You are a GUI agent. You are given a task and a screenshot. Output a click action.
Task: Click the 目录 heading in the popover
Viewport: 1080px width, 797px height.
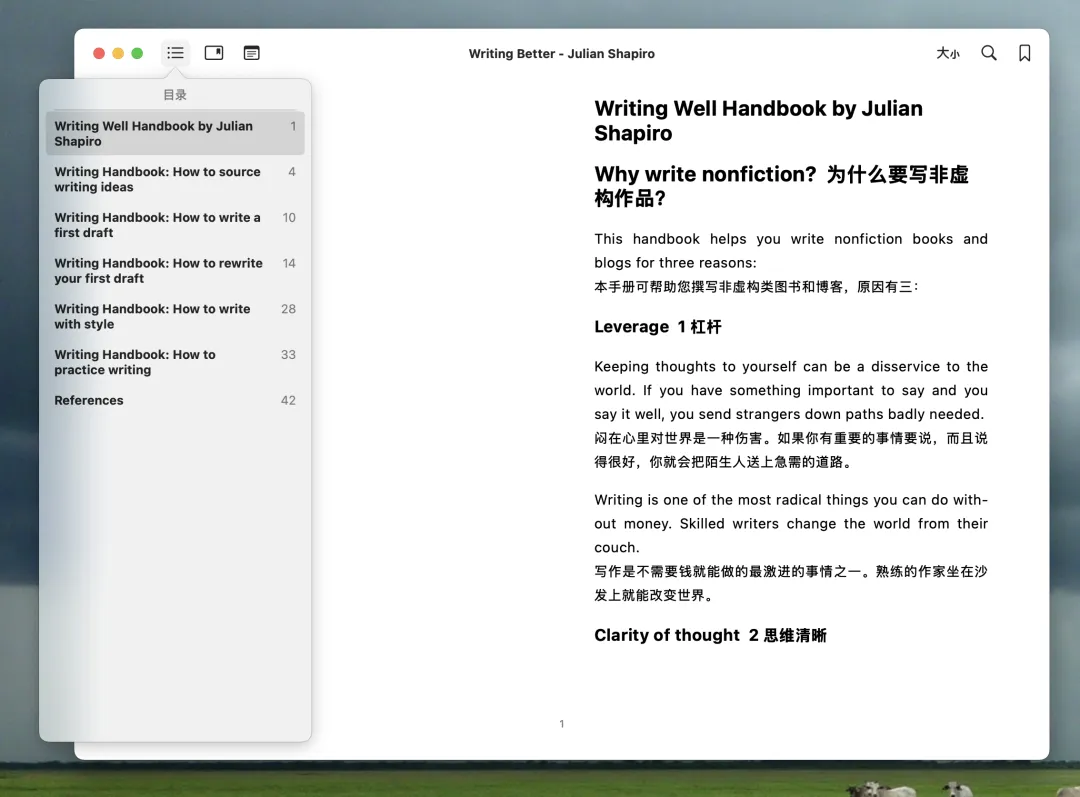pyautogui.click(x=175, y=95)
